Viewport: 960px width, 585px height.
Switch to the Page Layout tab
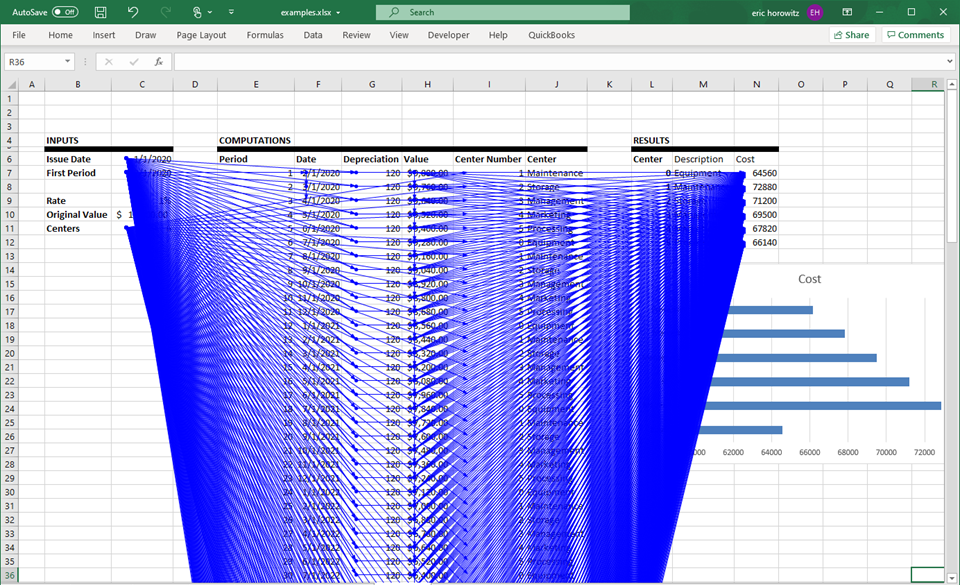coord(201,35)
